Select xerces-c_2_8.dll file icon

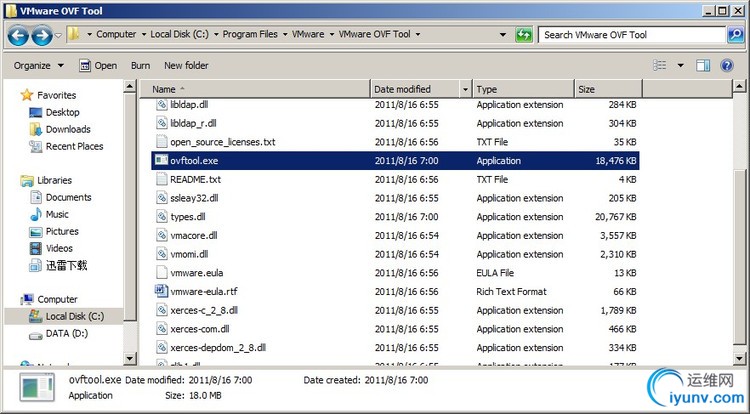162,310
